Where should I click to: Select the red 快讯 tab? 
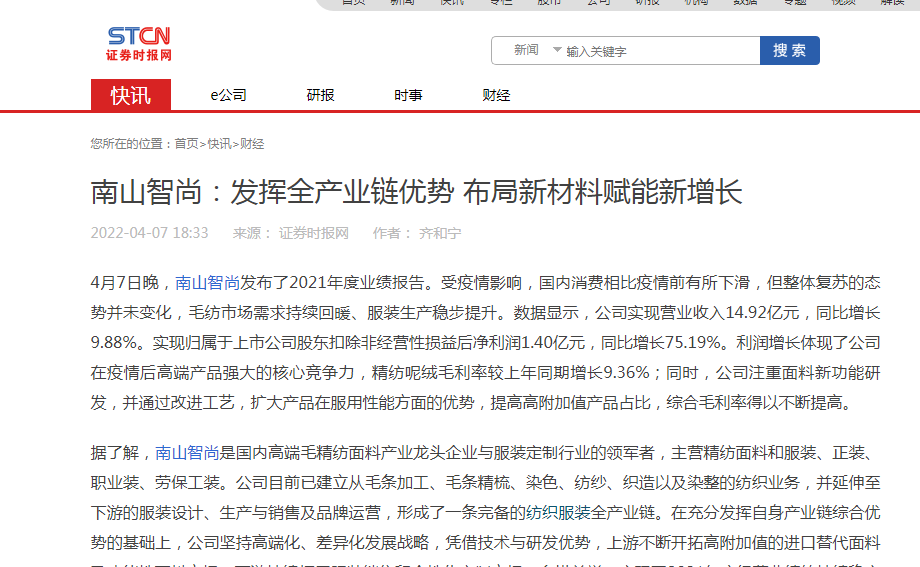click(x=131, y=95)
